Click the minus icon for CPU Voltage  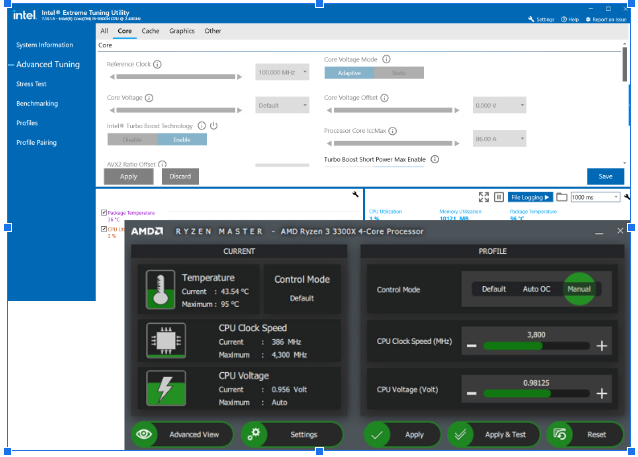tap(471, 393)
